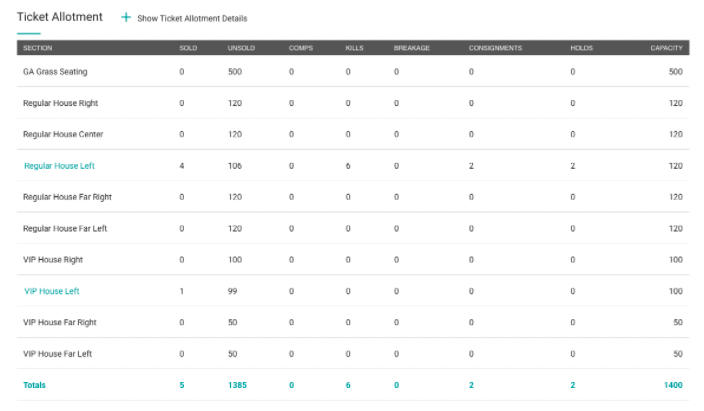
Task: Click the BREAKAGE column header
Action: point(412,48)
